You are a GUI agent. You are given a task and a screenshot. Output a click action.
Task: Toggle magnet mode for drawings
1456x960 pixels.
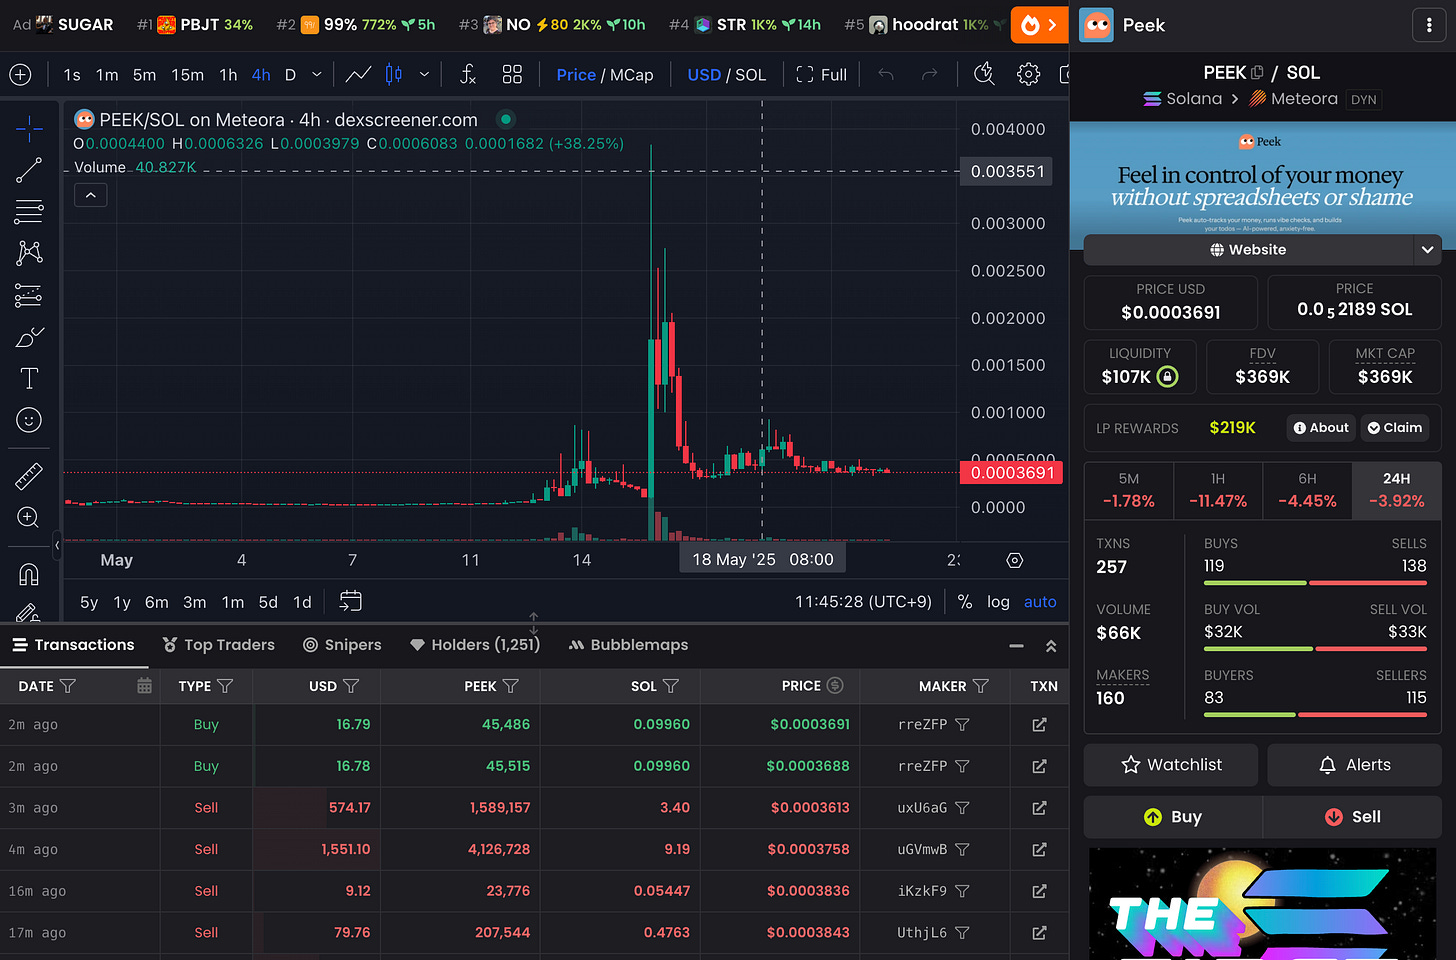(29, 574)
